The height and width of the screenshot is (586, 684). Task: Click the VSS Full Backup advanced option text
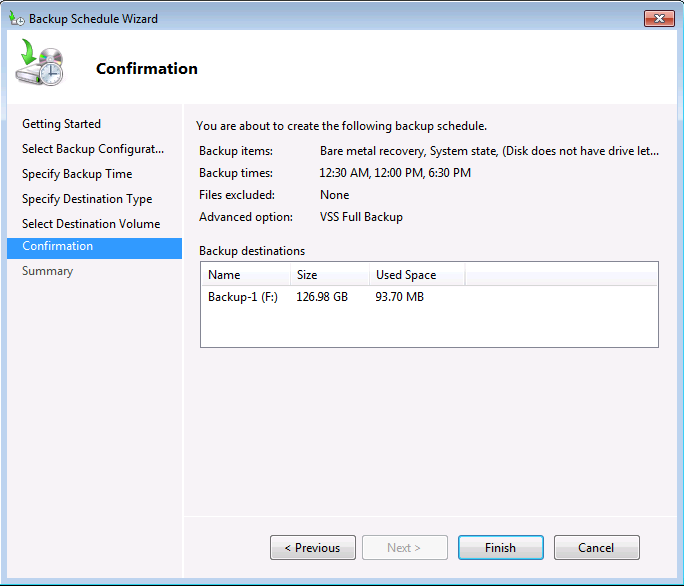pyautogui.click(x=361, y=217)
